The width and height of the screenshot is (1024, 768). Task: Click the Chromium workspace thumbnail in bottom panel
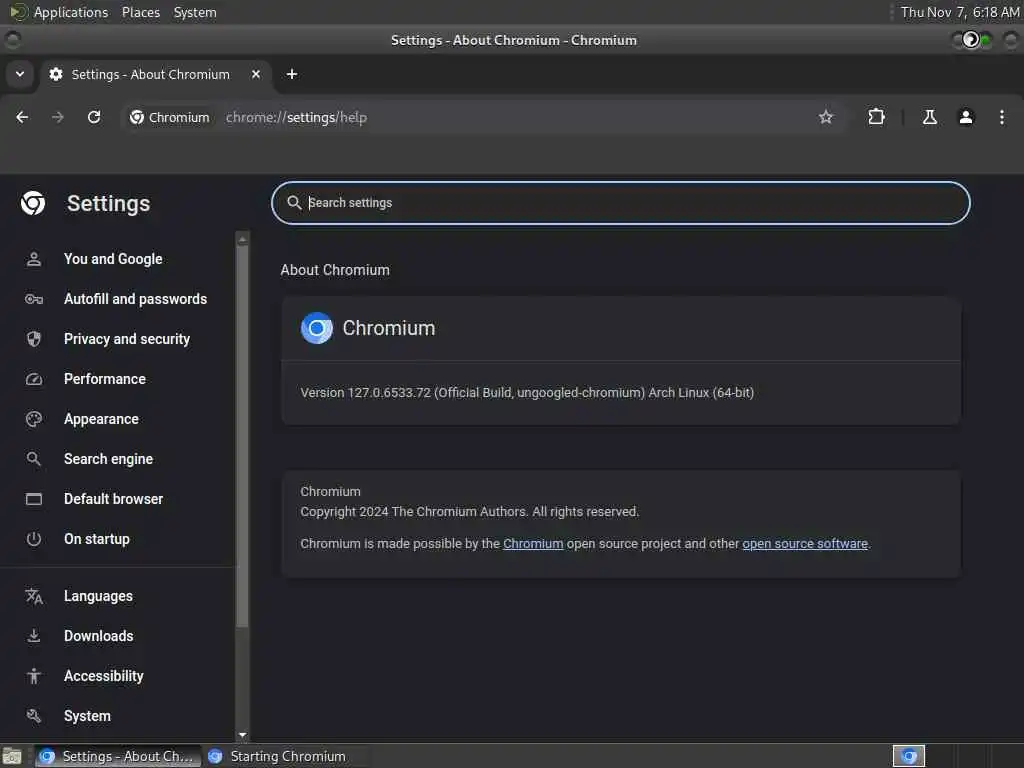[908, 756]
